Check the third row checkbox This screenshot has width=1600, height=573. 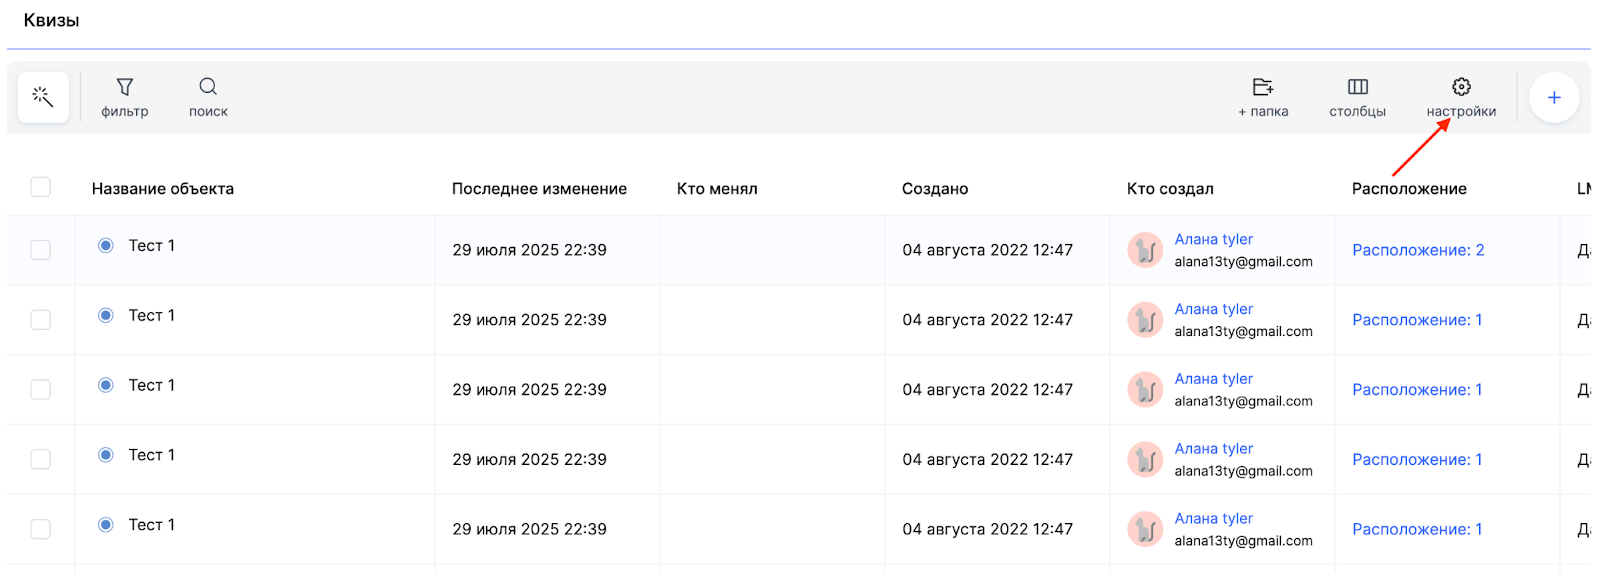pos(40,389)
